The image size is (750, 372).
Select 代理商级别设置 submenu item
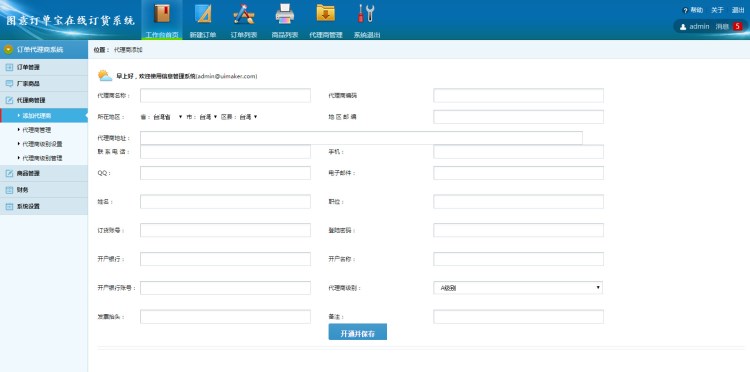pyautogui.click(x=44, y=144)
